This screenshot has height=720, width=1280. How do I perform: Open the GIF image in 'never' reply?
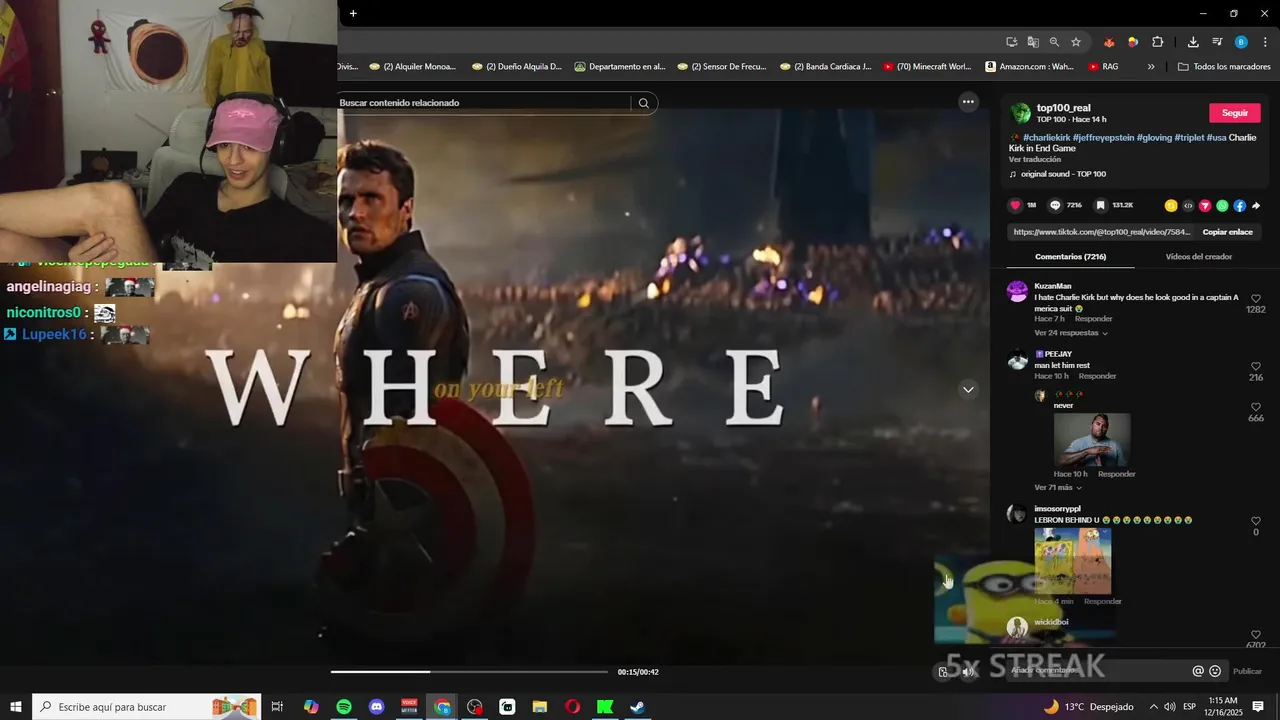[x=1092, y=440]
